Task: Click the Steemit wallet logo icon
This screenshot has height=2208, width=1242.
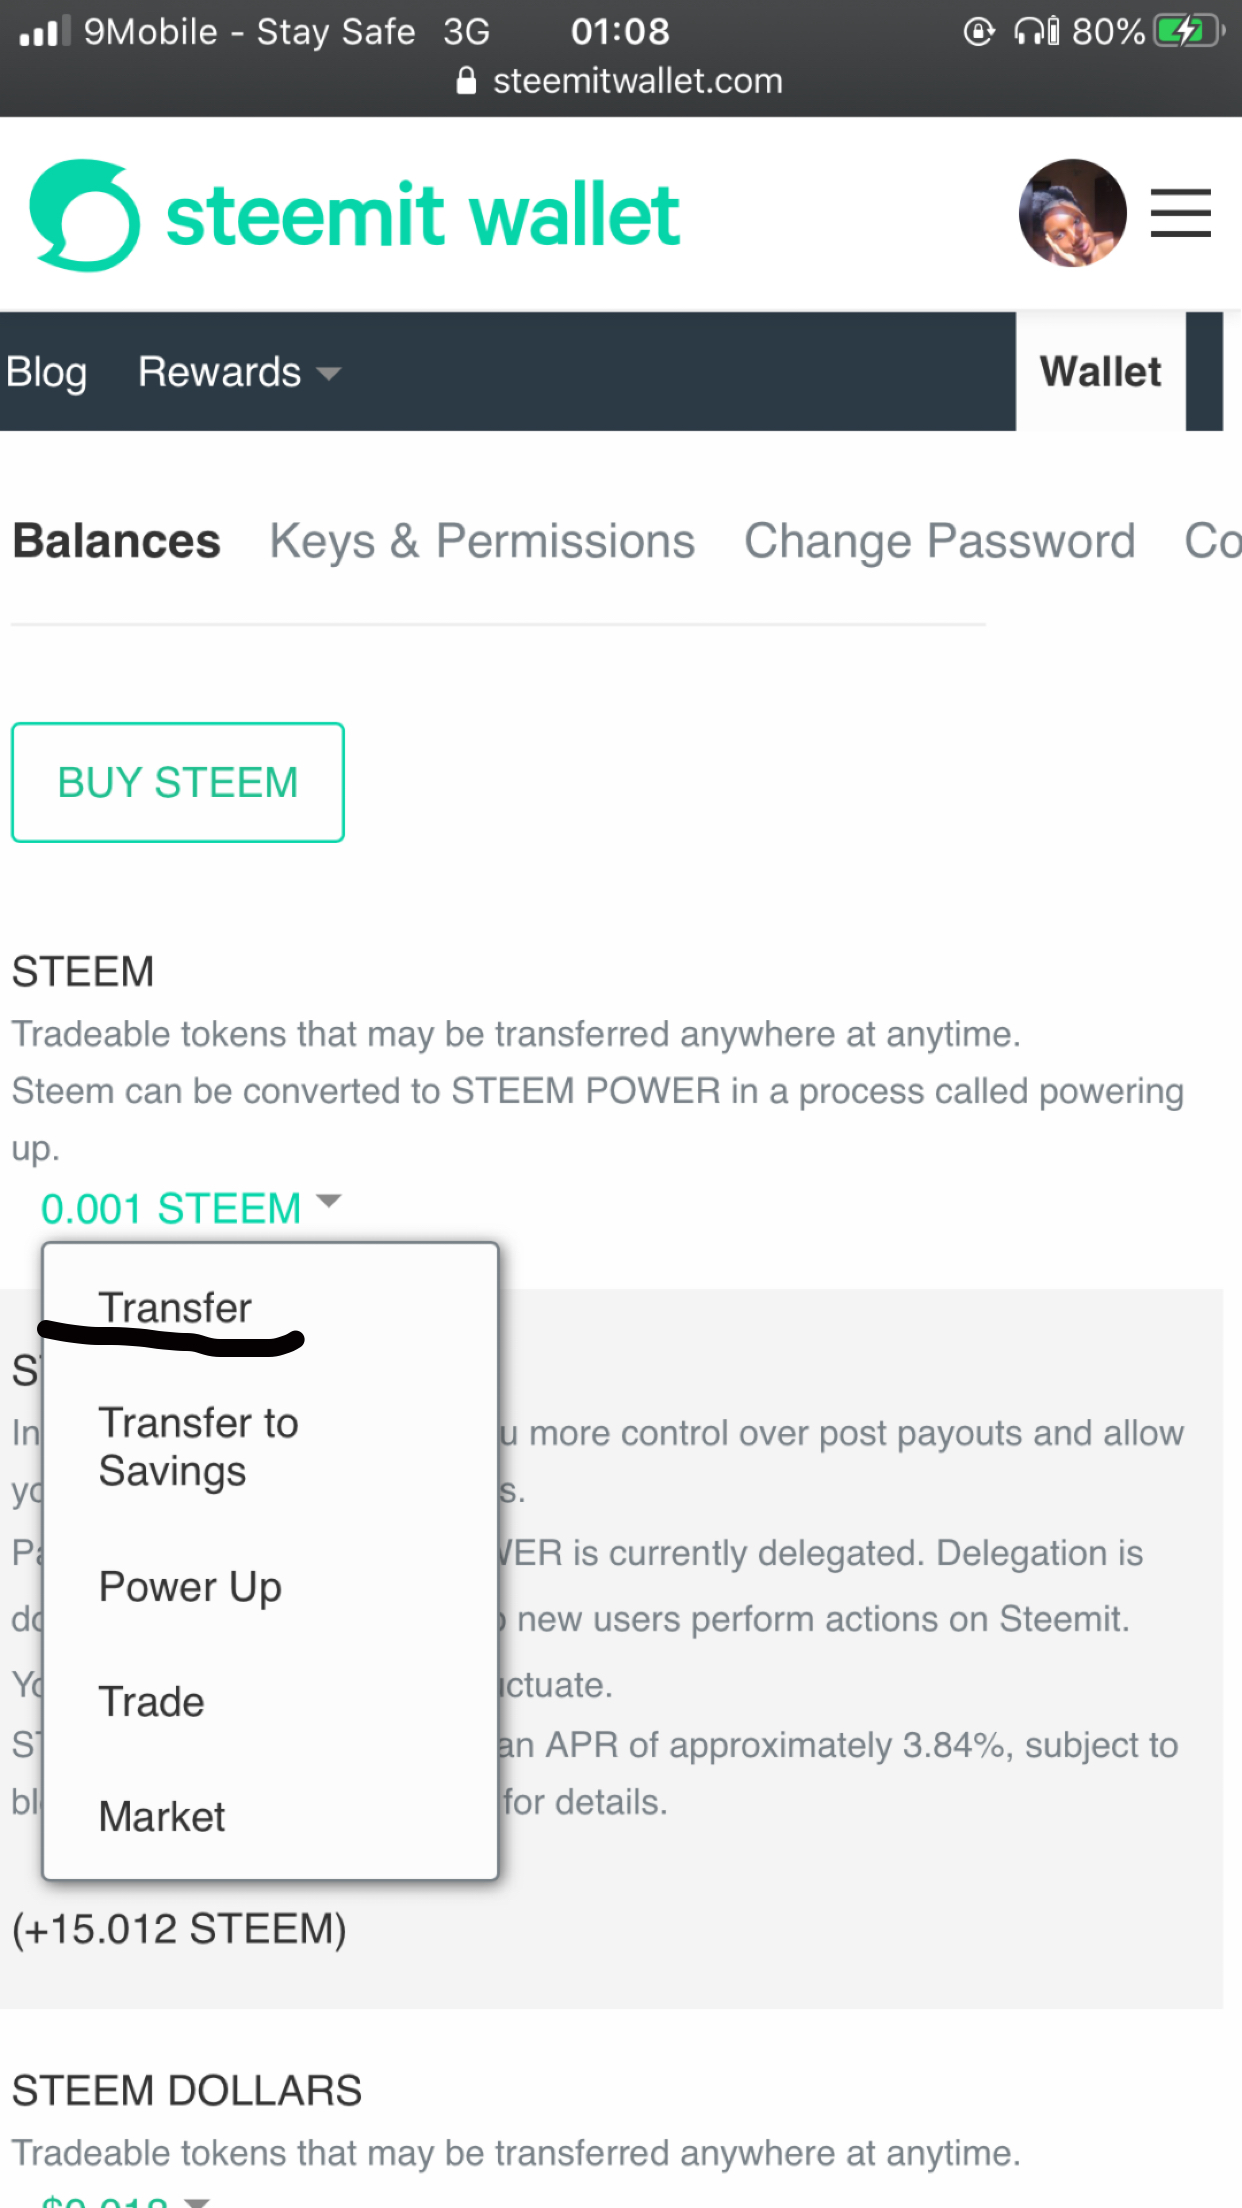Action: pyautogui.click(x=85, y=215)
